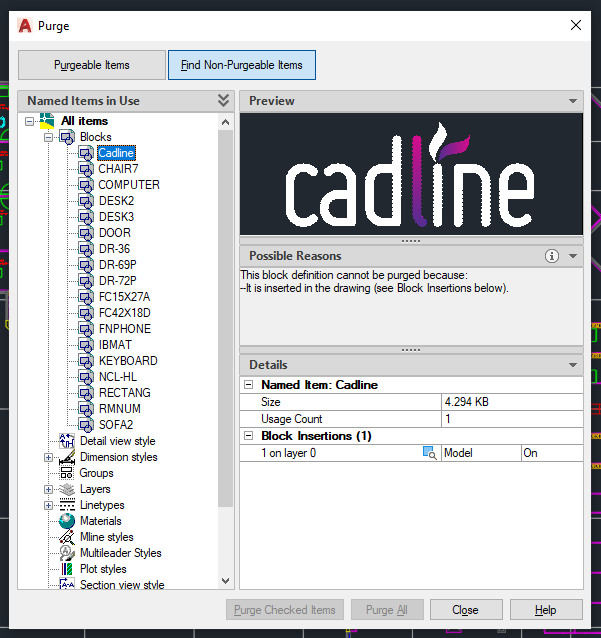601x638 pixels.
Task: Click the DR-36 block icon
Action: tap(86, 249)
